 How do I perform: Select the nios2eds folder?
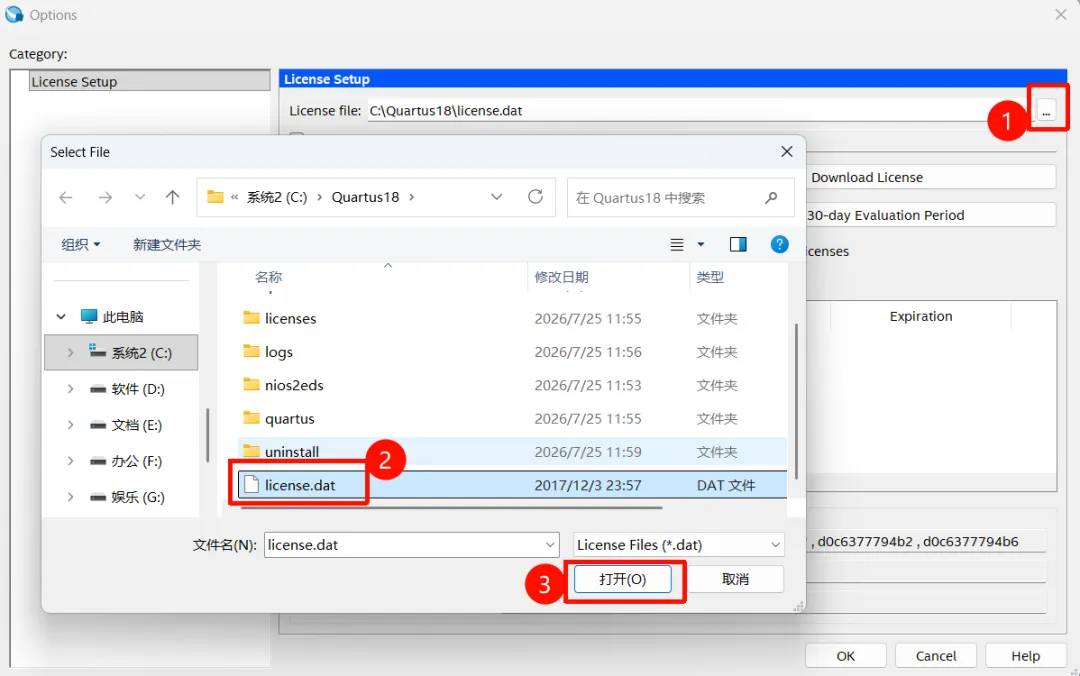click(x=512, y=385)
